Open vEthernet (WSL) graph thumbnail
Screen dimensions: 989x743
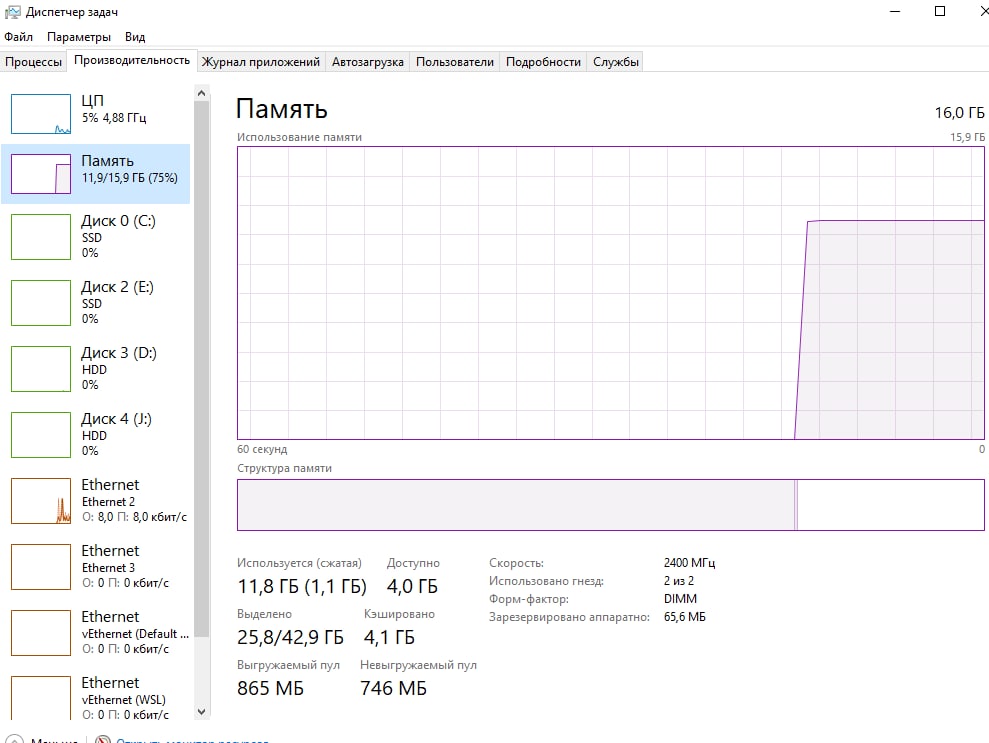(41, 698)
